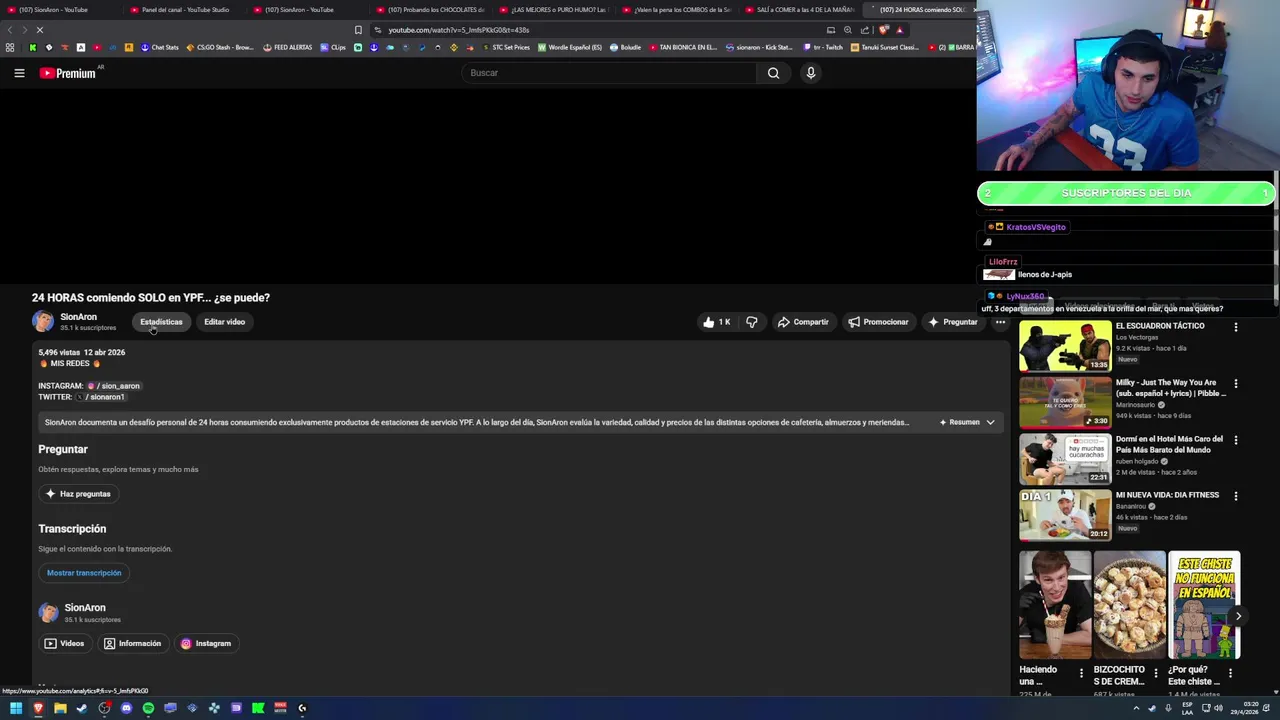Viewport: 1280px width, 720px height.
Task: Open the Brave Shields lion icon
Action: tap(884, 30)
